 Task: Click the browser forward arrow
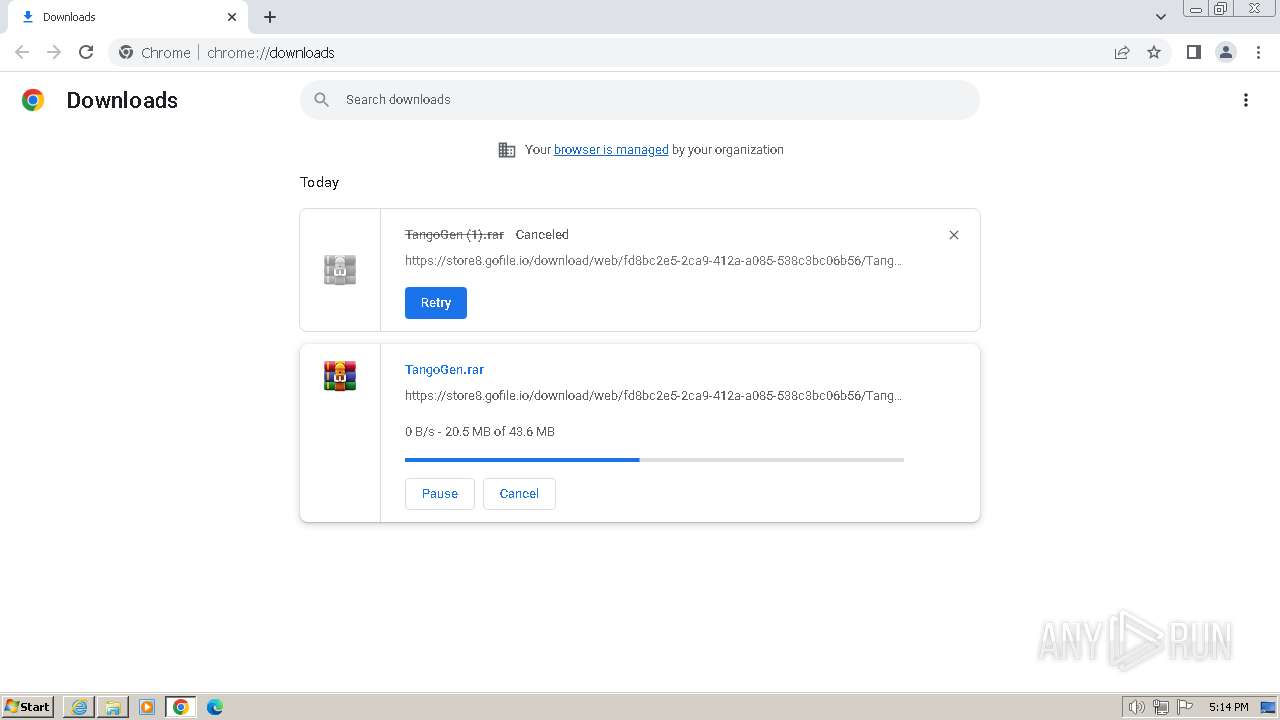(54, 52)
